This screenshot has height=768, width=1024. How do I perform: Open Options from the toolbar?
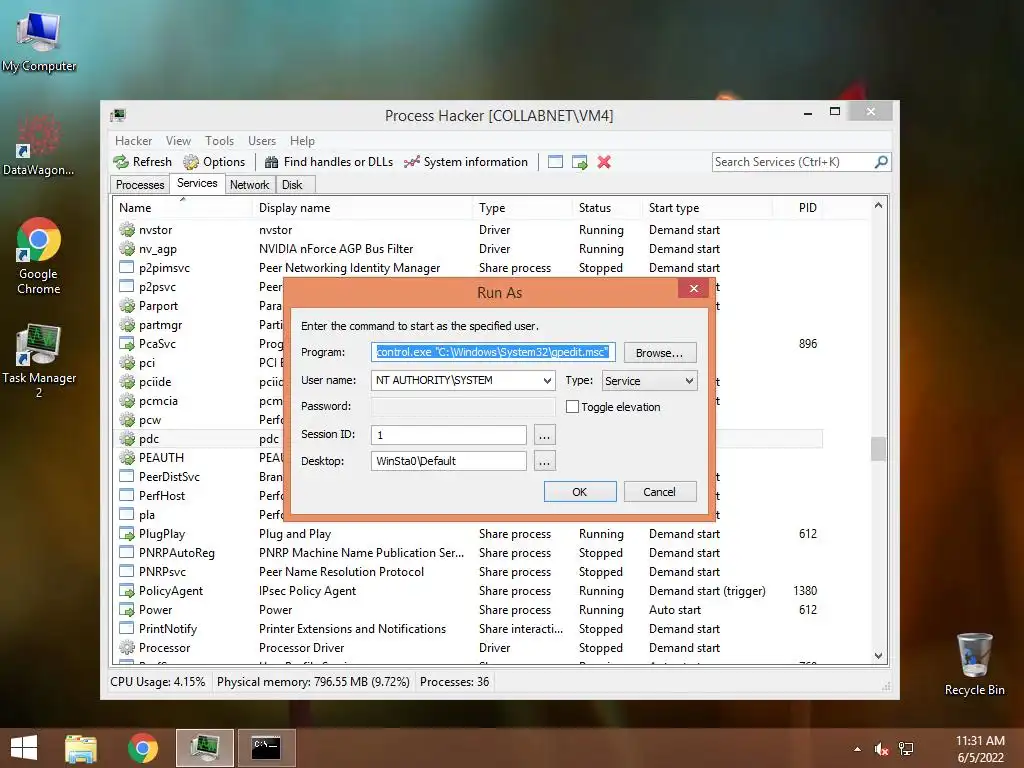point(214,162)
